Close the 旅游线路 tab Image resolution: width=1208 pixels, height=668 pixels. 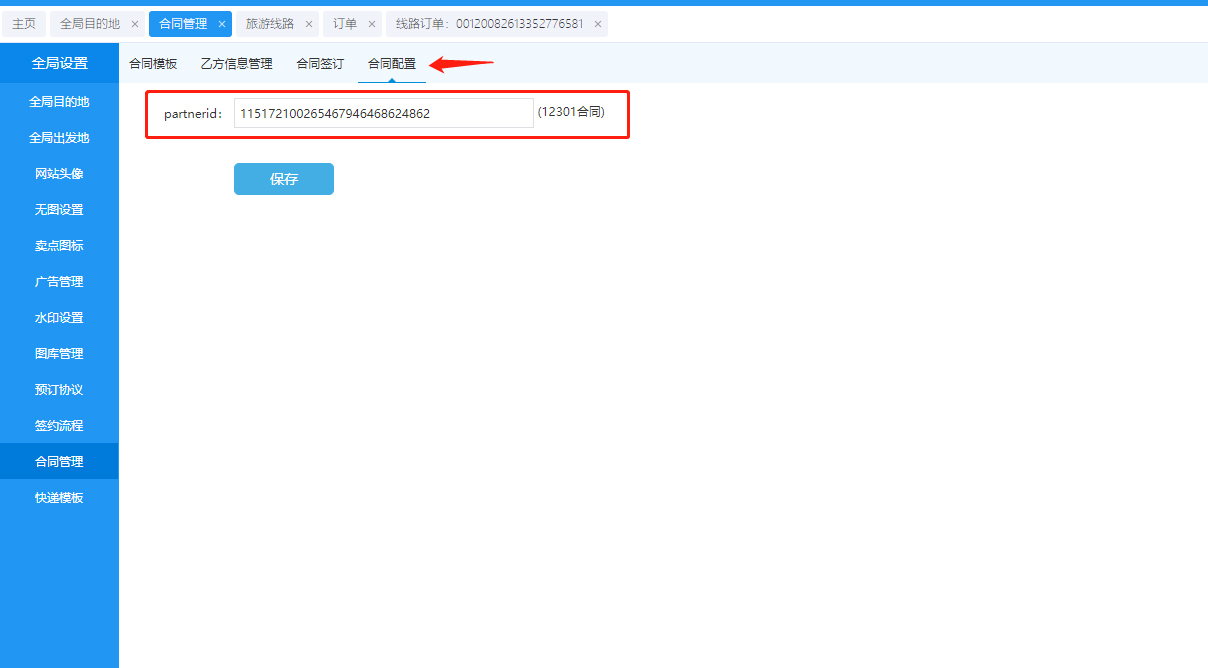click(309, 24)
